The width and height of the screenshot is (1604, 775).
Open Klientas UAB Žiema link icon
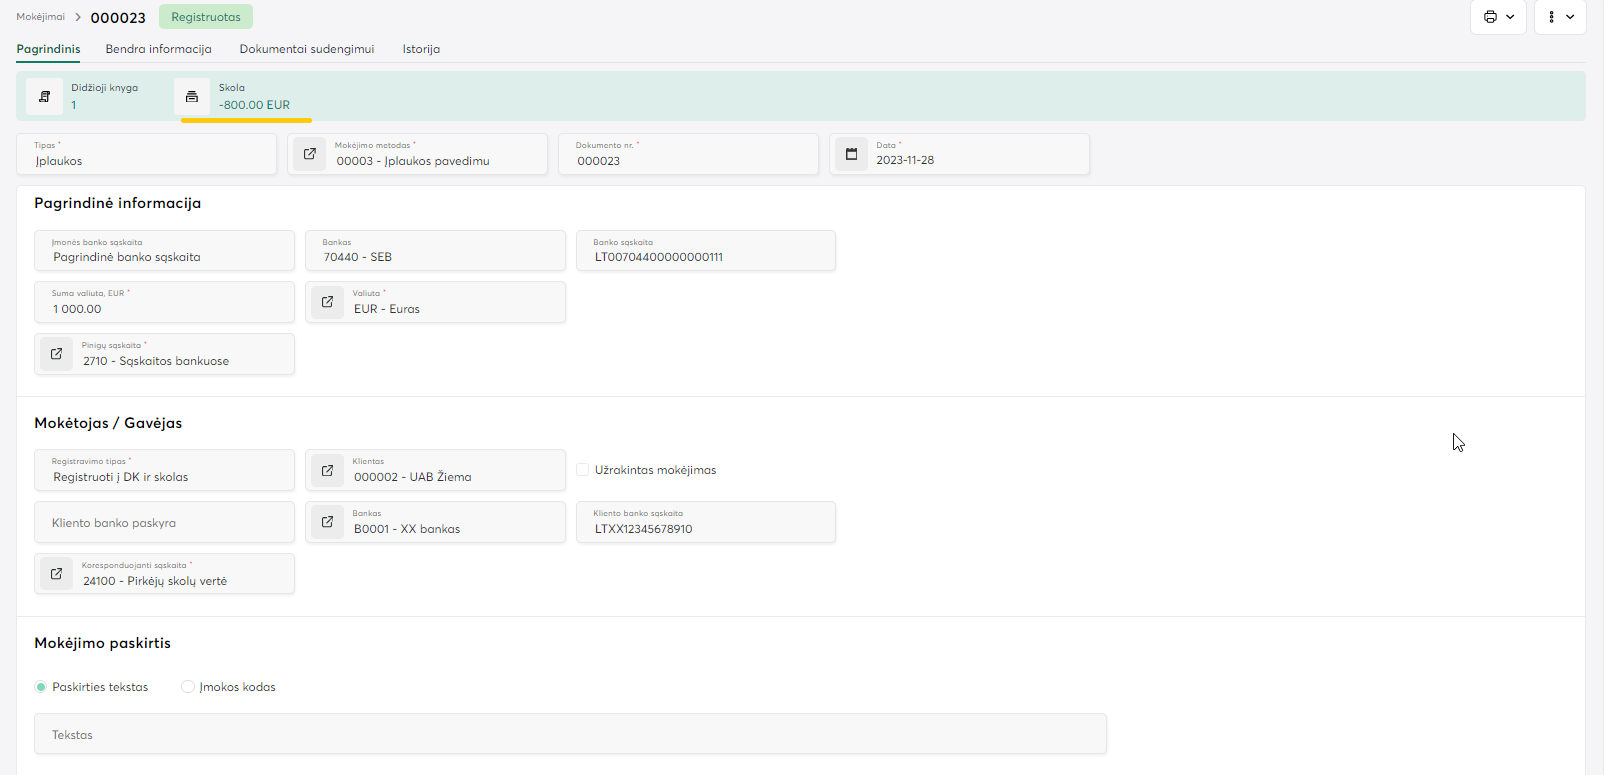[327, 470]
